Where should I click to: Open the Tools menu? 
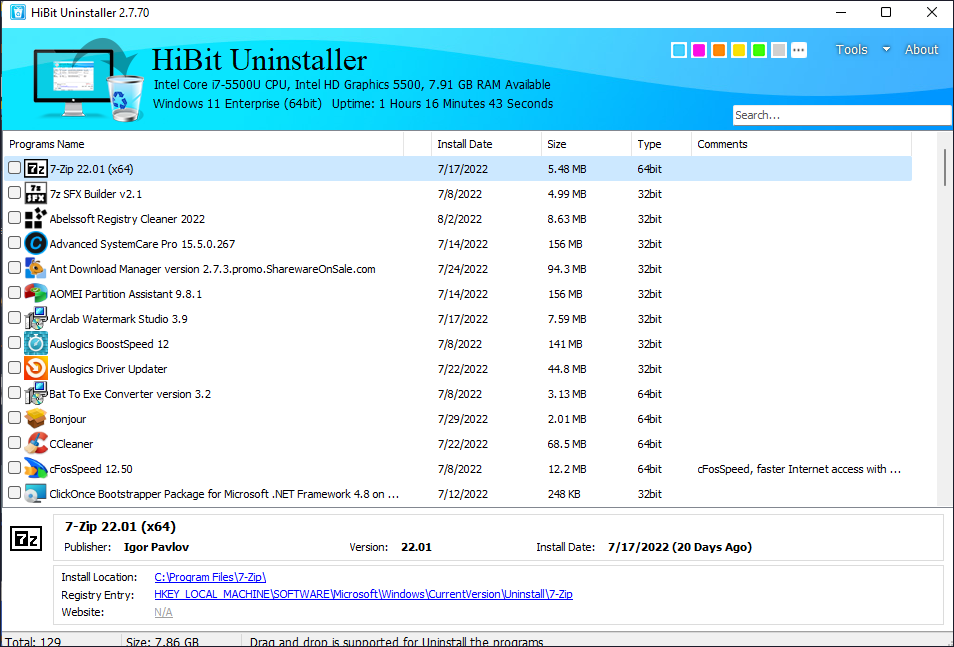click(851, 50)
